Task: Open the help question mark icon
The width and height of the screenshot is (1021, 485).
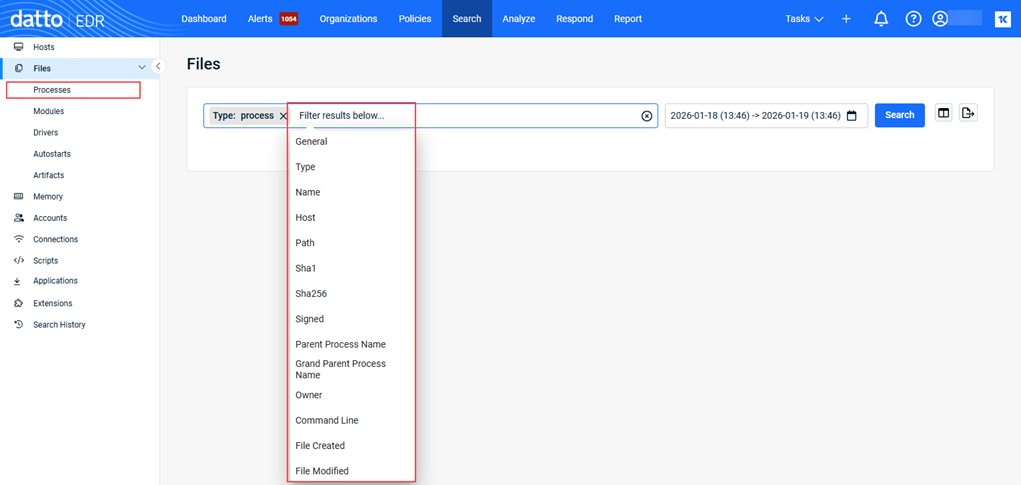Action: 913,19
